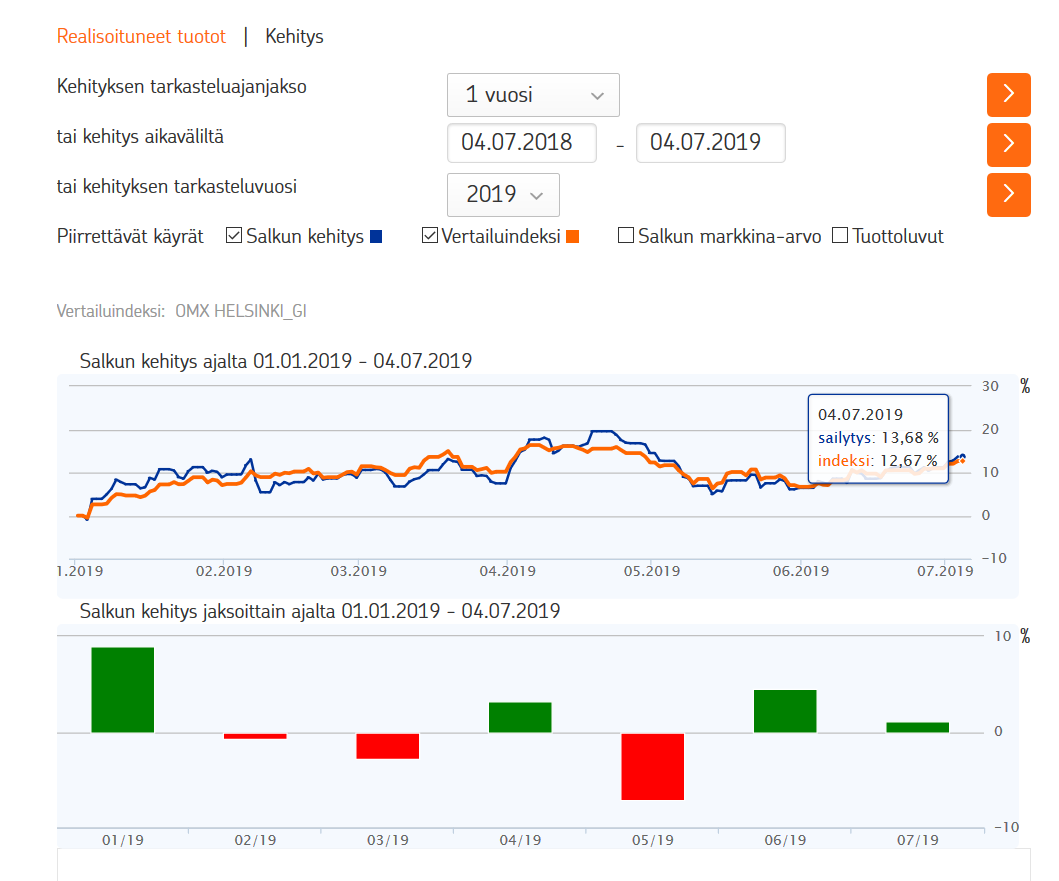Click the green 04/19 bar
The width and height of the screenshot is (1059, 881).
coord(520,717)
